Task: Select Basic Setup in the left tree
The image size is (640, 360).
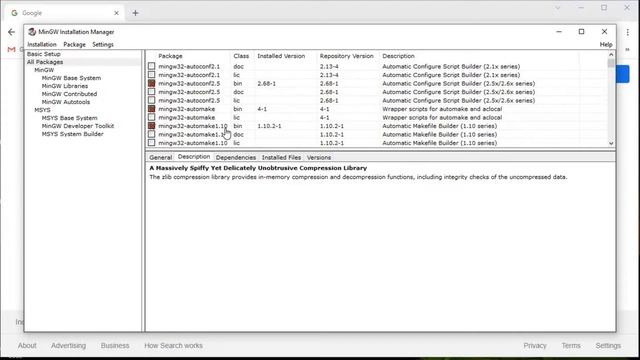Action: pos(44,54)
